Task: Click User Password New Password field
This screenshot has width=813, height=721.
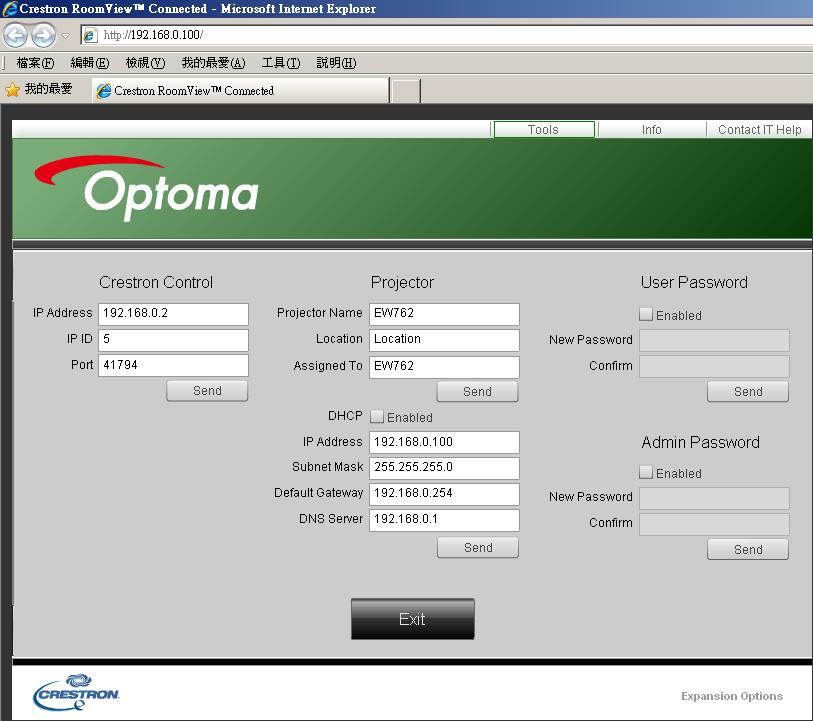Action: 714,341
